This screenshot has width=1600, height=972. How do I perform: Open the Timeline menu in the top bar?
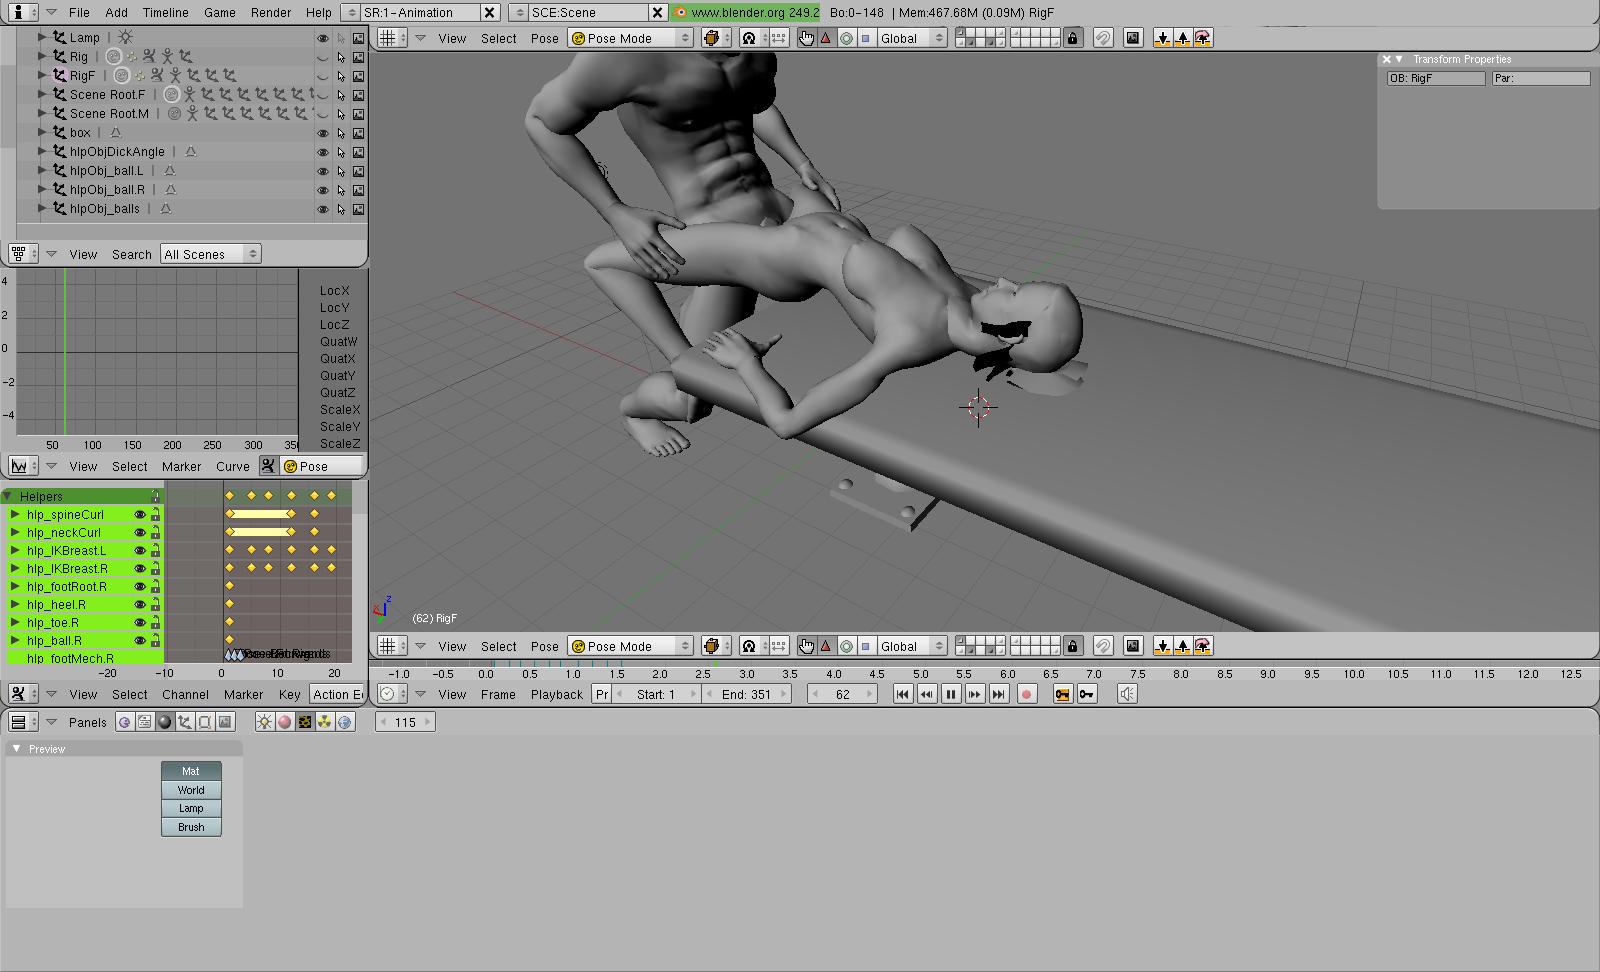(165, 12)
